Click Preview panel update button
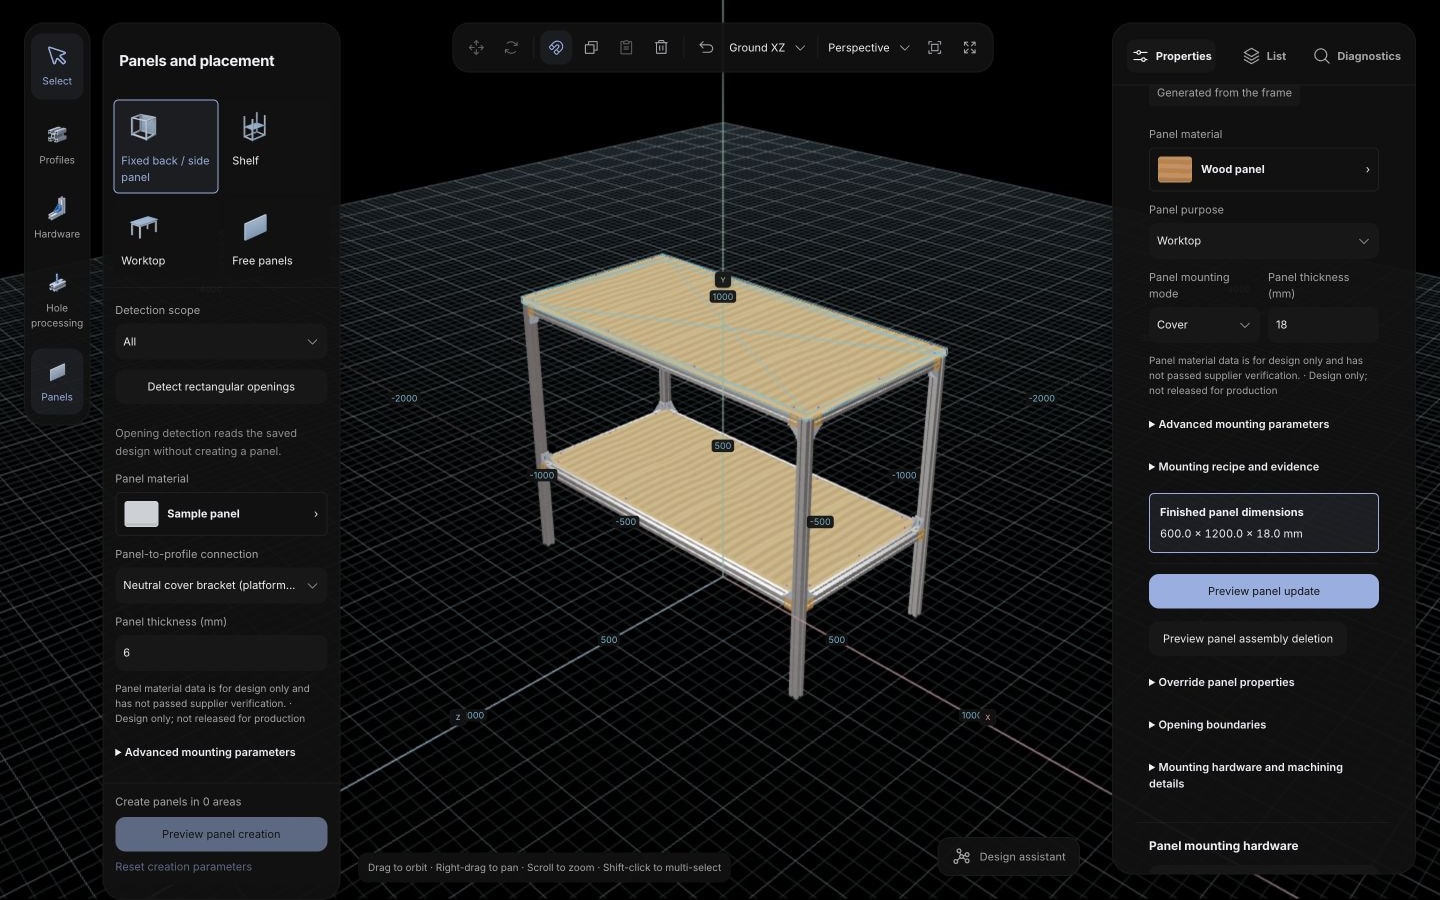 point(1263,591)
